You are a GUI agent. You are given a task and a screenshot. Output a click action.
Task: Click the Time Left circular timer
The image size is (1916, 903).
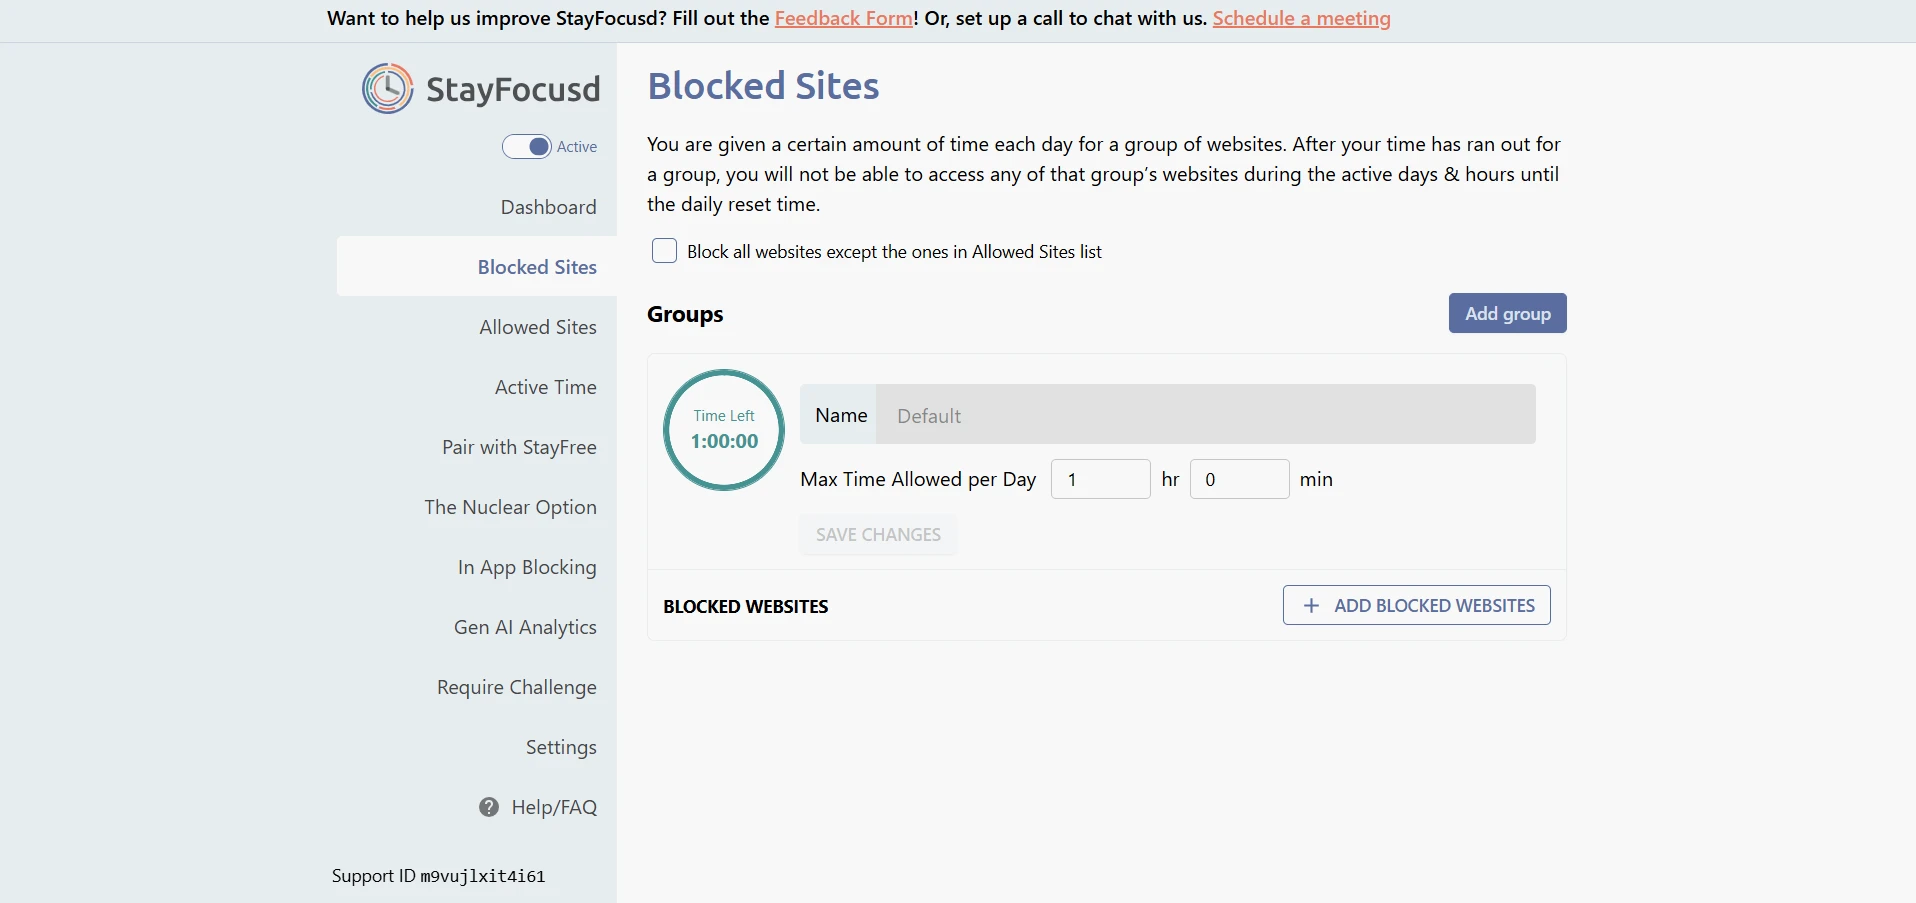(x=724, y=430)
